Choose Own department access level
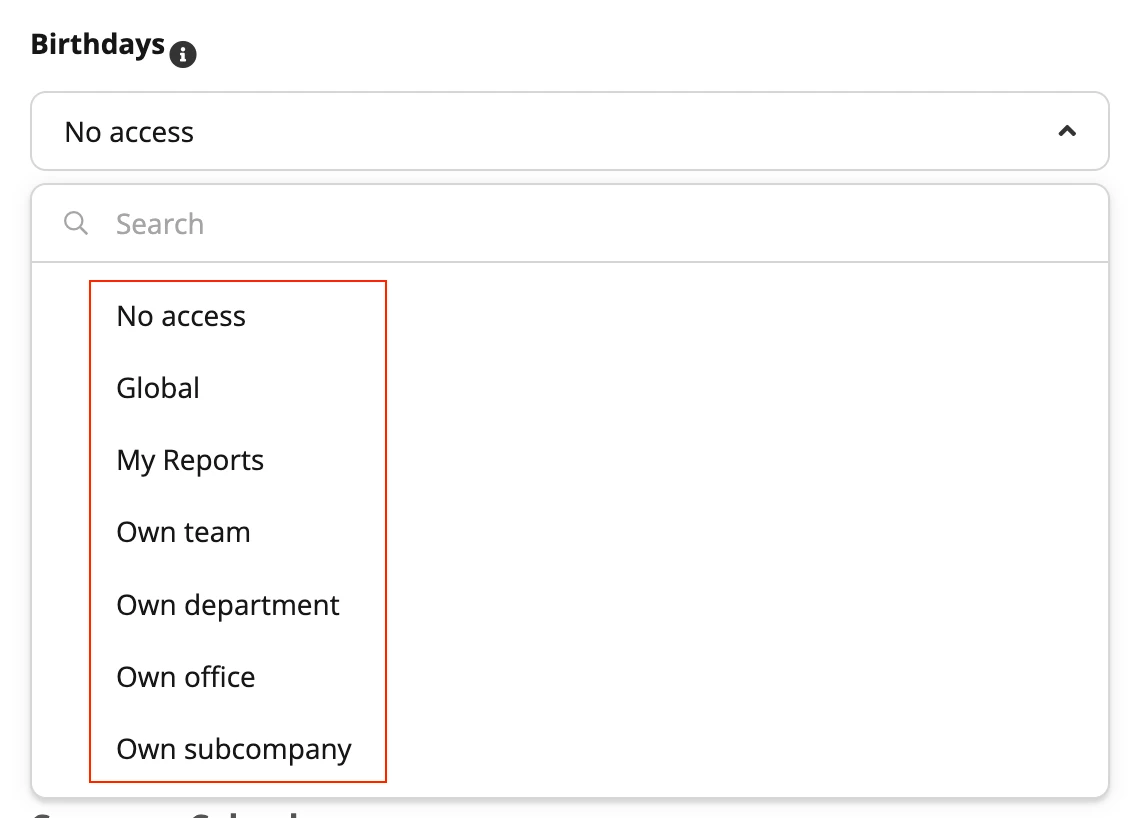The height and width of the screenshot is (818, 1146). (228, 605)
